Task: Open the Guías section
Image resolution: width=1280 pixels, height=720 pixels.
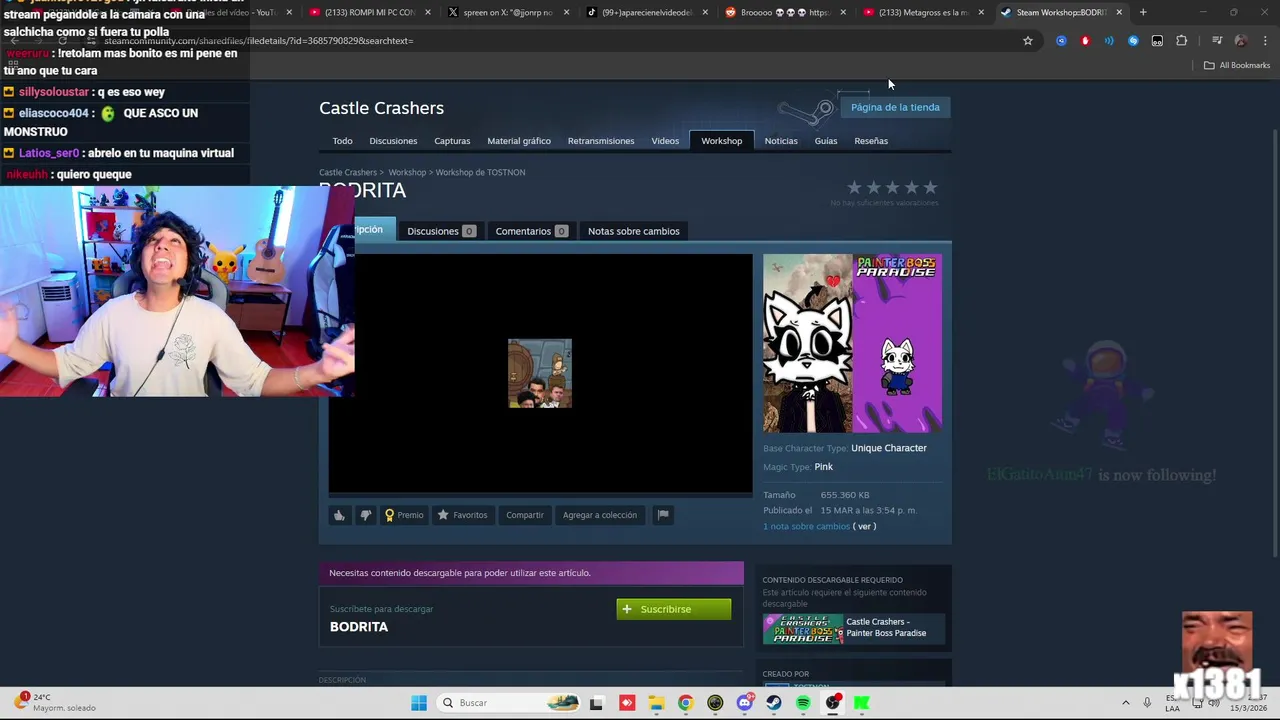Action: (x=826, y=141)
